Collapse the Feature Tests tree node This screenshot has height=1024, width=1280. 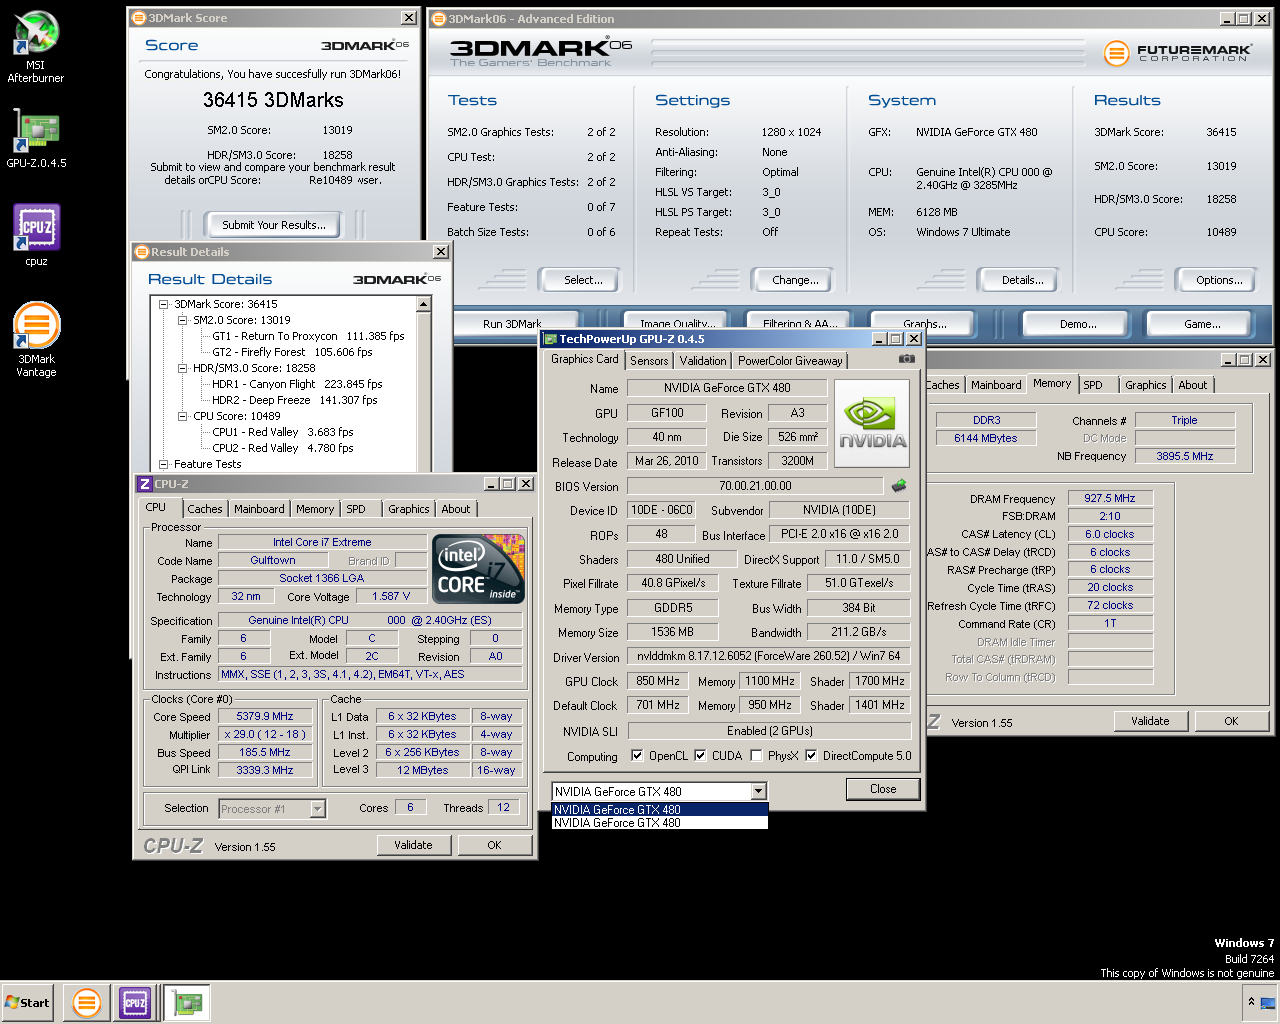pos(164,464)
